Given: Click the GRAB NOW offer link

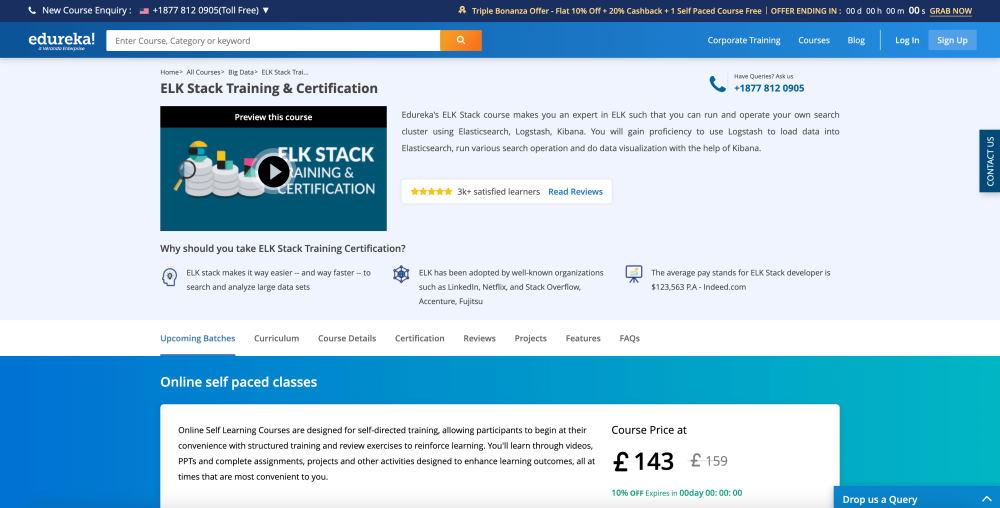Looking at the screenshot, I should (950, 11).
